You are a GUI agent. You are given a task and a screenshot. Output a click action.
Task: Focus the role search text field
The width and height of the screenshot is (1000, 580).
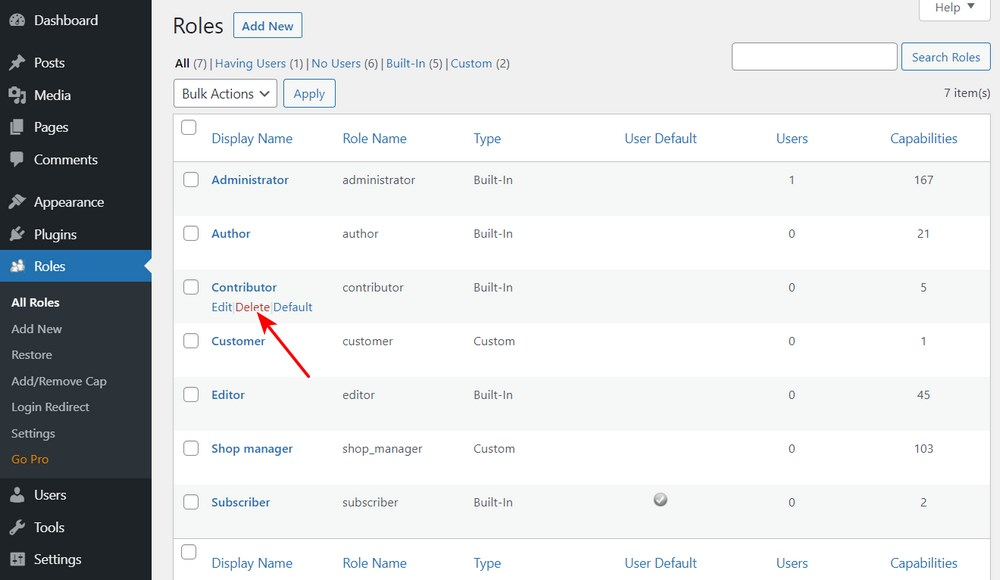(x=814, y=57)
